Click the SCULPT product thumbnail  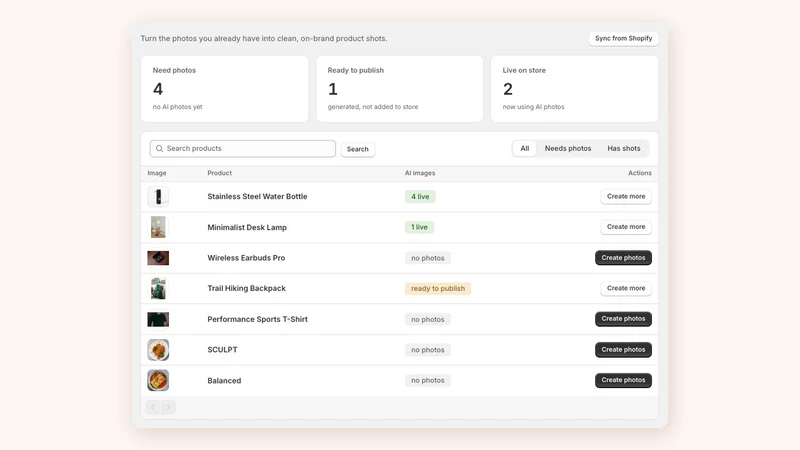click(158, 350)
